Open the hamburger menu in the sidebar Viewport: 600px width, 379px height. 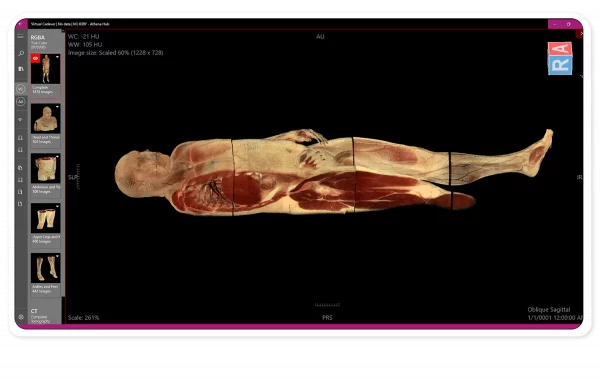[21, 36]
